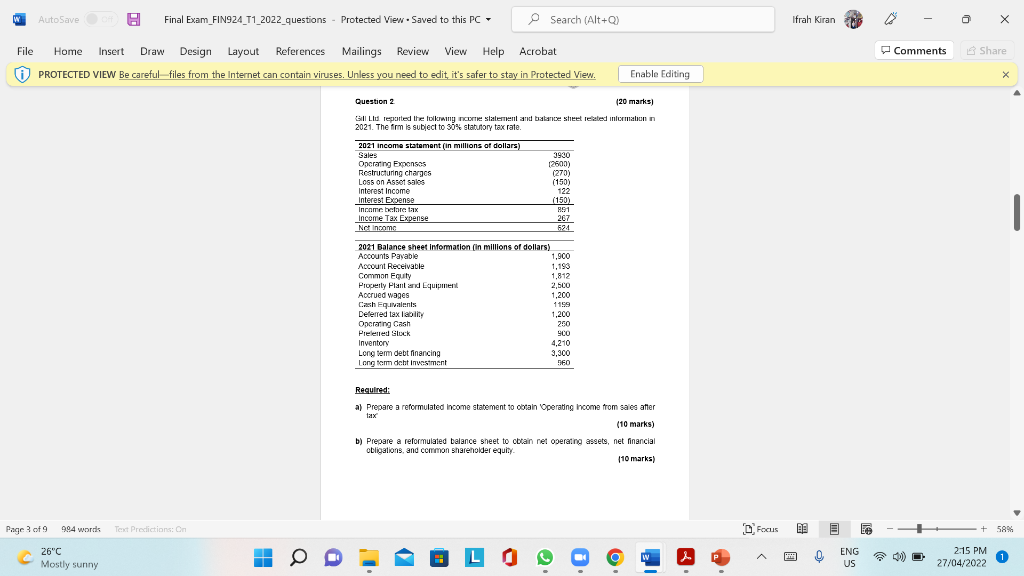This screenshot has width=1024, height=576.
Task: Open the Review ribbon tab
Action: [412, 51]
